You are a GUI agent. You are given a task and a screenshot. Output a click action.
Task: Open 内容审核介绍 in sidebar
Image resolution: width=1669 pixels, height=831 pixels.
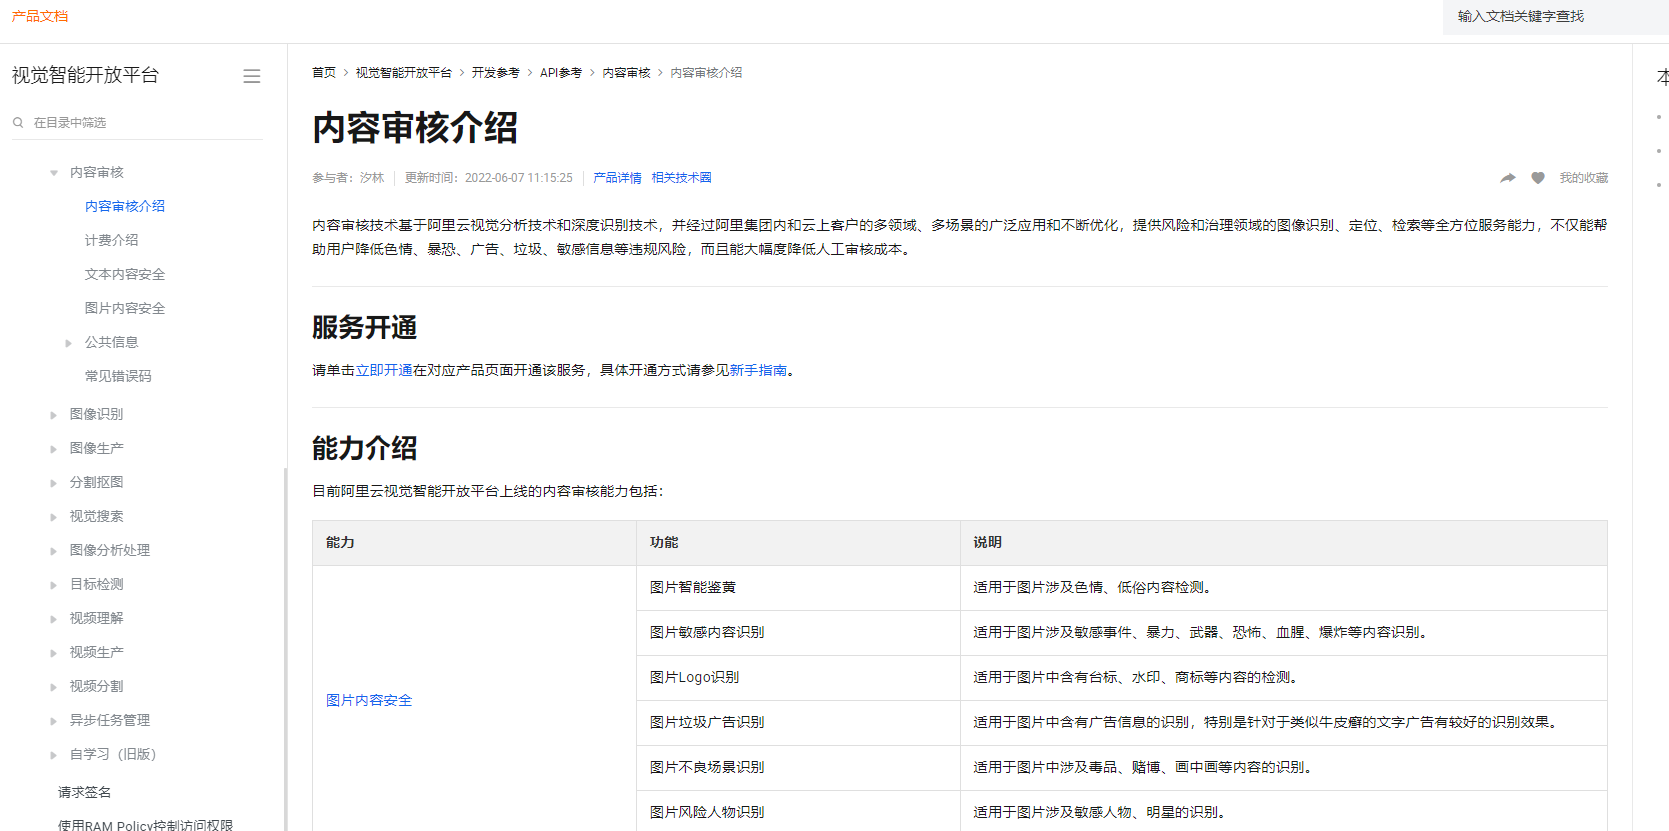point(125,206)
